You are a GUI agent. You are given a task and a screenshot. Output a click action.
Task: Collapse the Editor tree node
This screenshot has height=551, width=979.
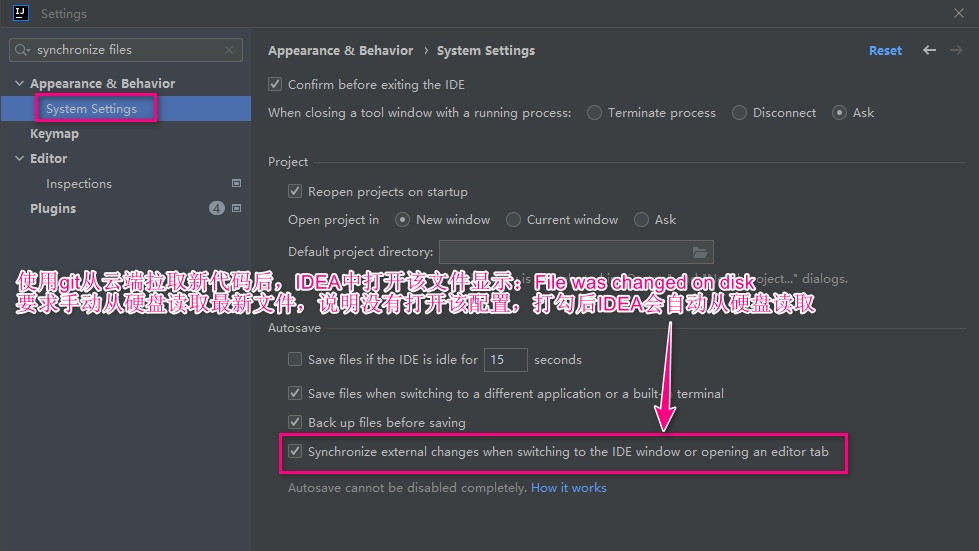[19, 158]
